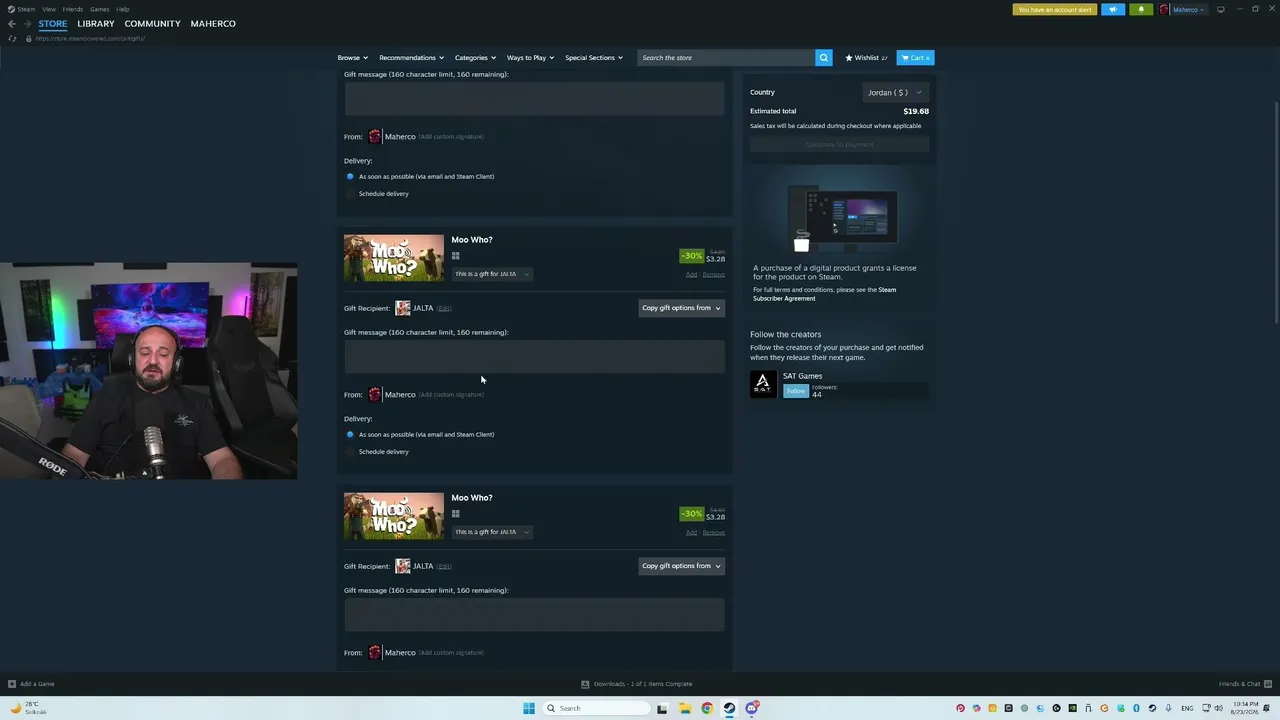This screenshot has width=1280, height=720.
Task: Open the MAHERCO profile tab
Action: (x=213, y=24)
